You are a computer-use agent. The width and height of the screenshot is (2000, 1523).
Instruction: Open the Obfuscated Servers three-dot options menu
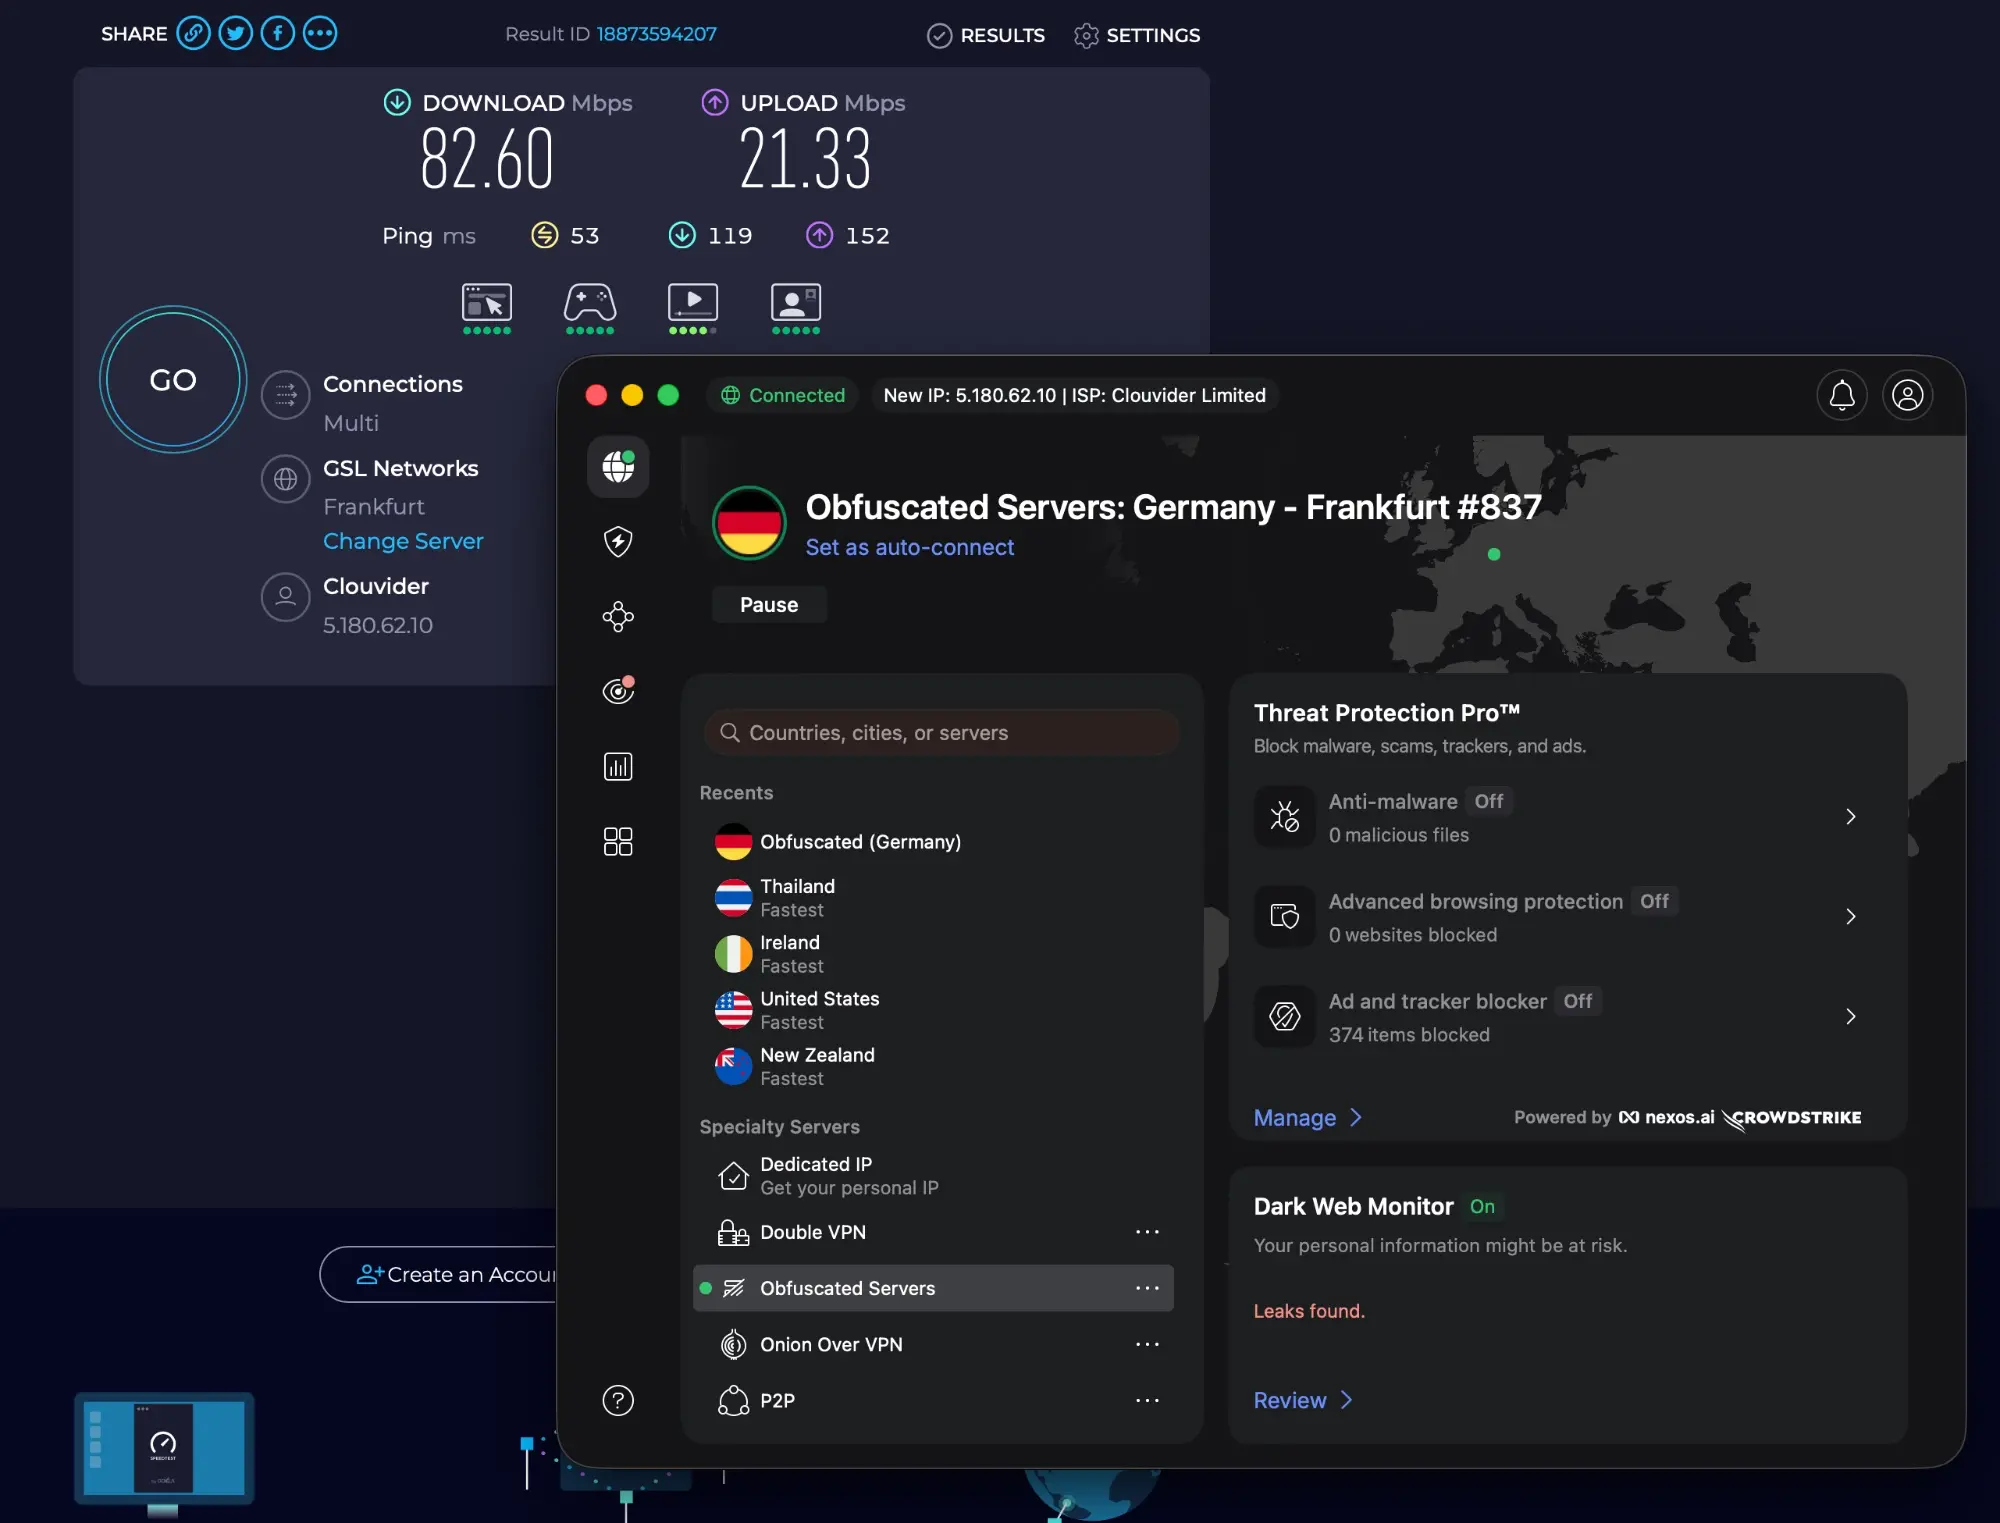1147,1288
